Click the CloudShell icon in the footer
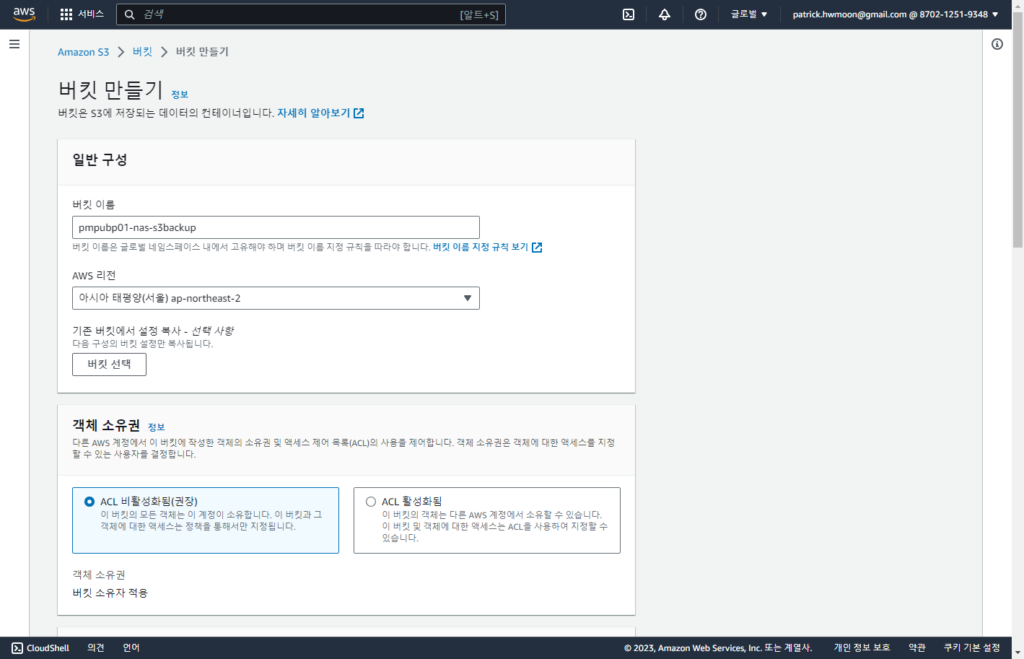This screenshot has width=1024, height=659. (x=17, y=648)
